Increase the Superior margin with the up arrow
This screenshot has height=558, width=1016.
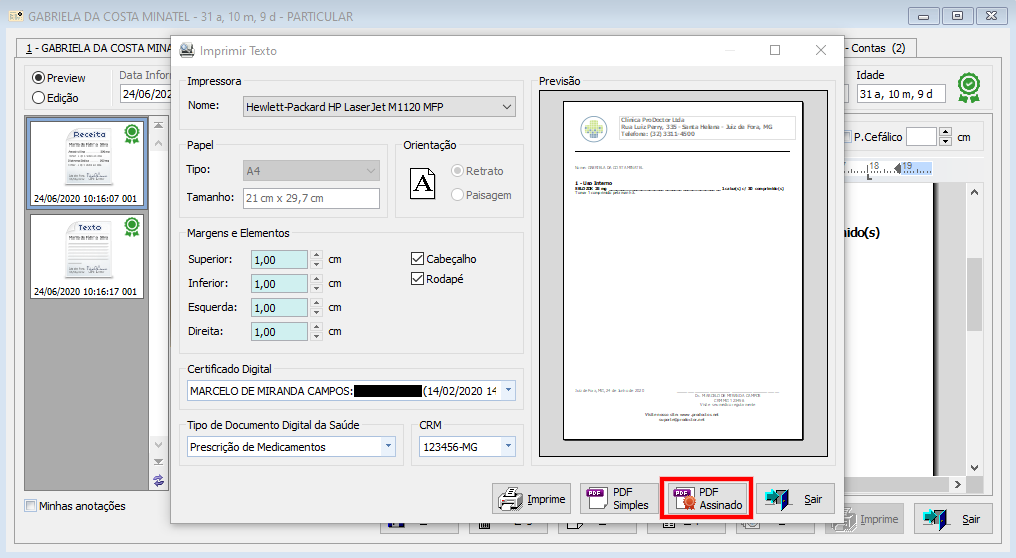(316, 255)
